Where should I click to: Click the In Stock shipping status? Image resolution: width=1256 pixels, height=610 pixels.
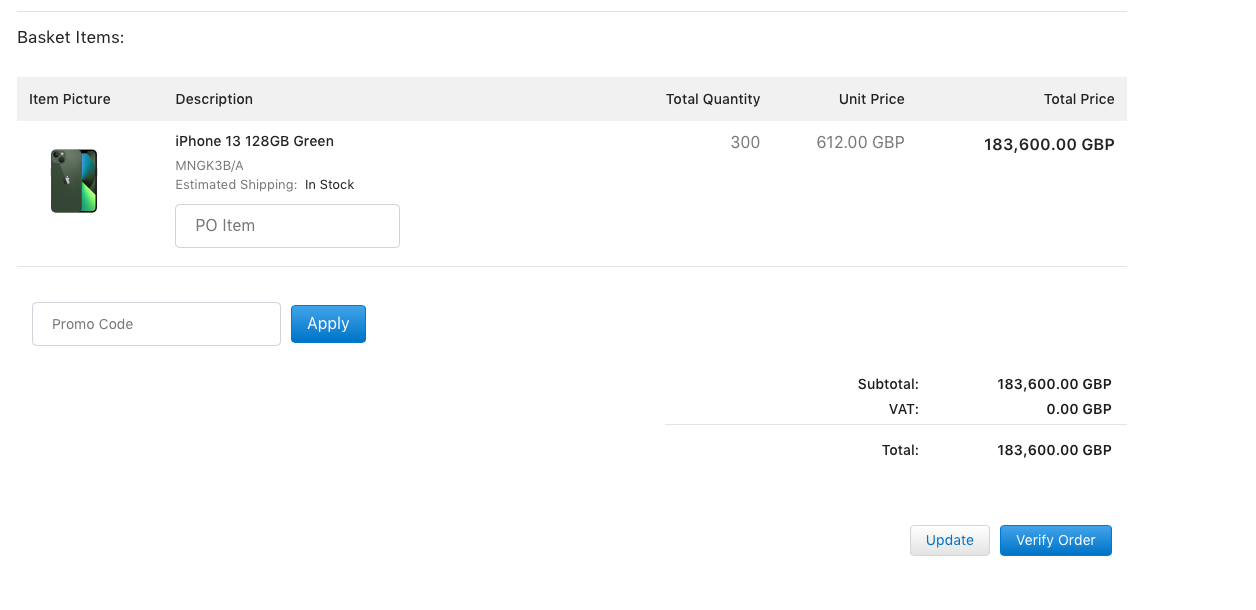[329, 185]
